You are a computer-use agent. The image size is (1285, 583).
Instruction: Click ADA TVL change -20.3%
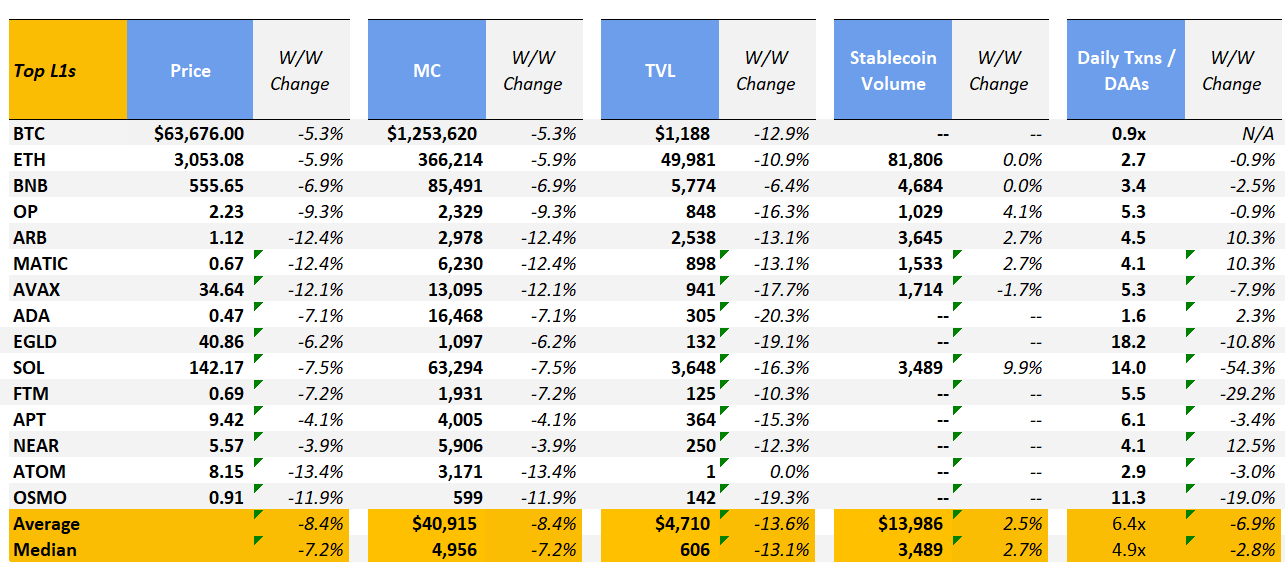click(784, 315)
